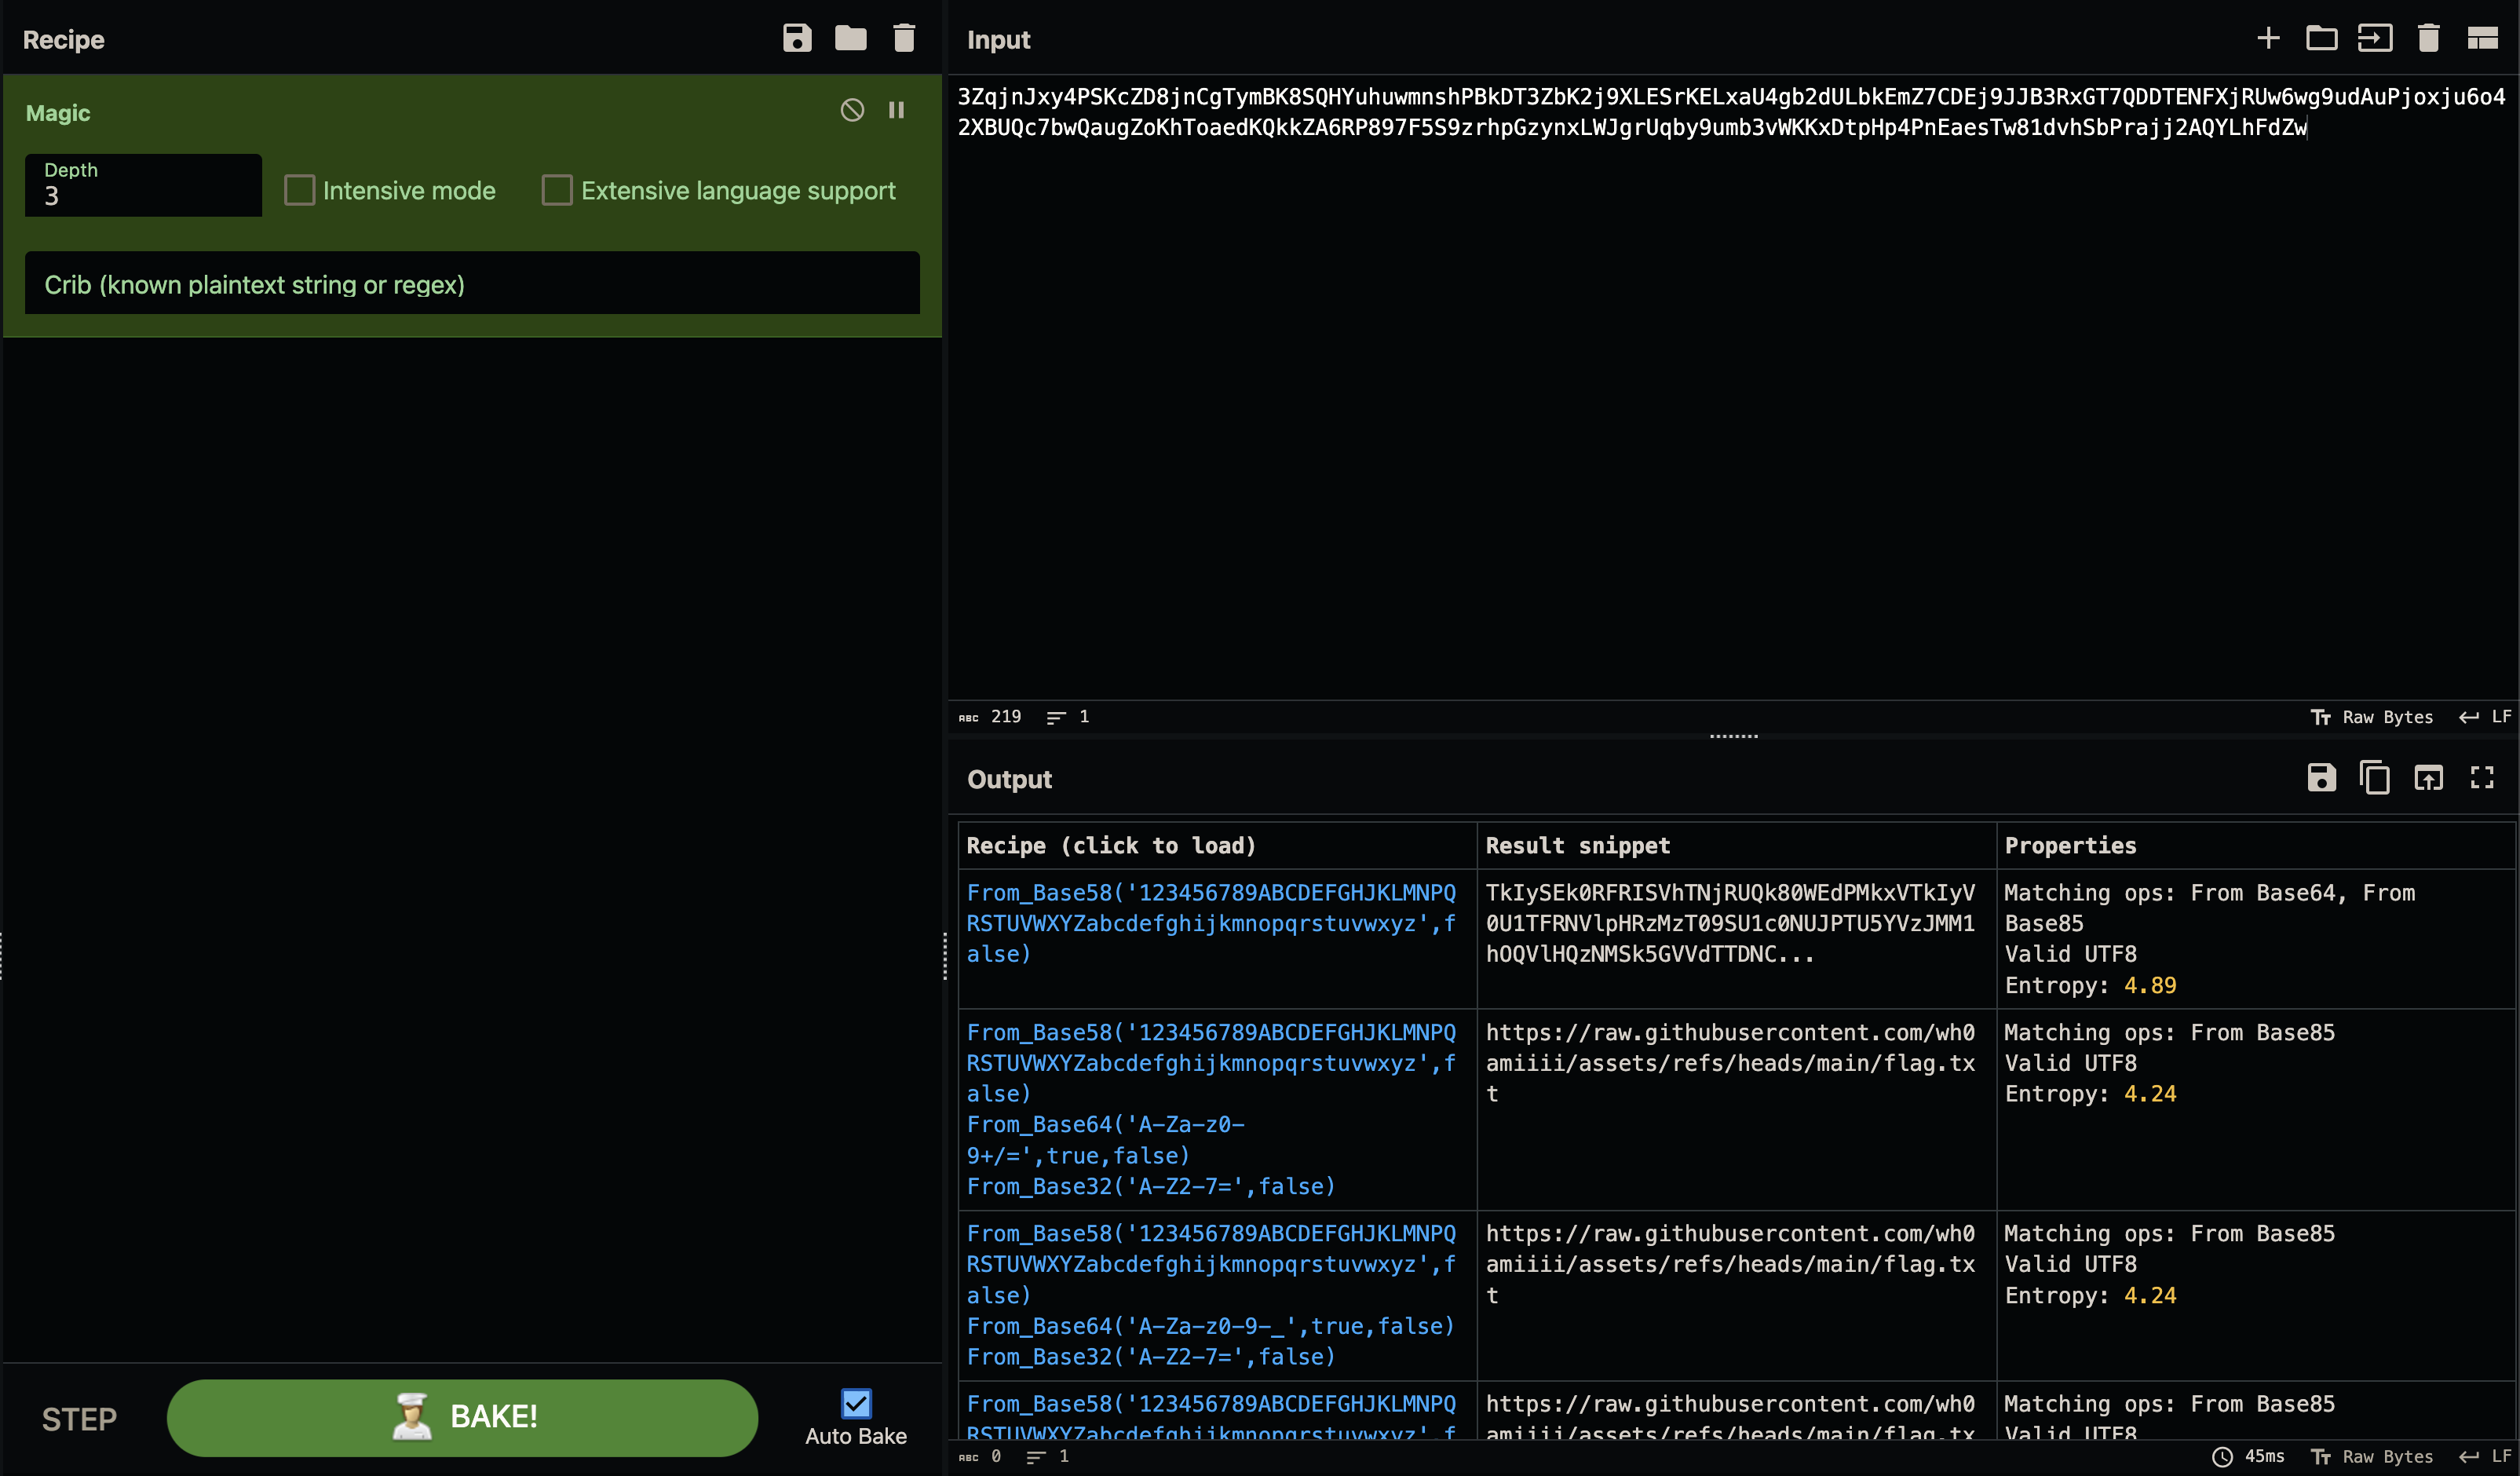The height and width of the screenshot is (1476, 2520).
Task: Toggle the Auto Bake checkbox
Action: 856,1403
